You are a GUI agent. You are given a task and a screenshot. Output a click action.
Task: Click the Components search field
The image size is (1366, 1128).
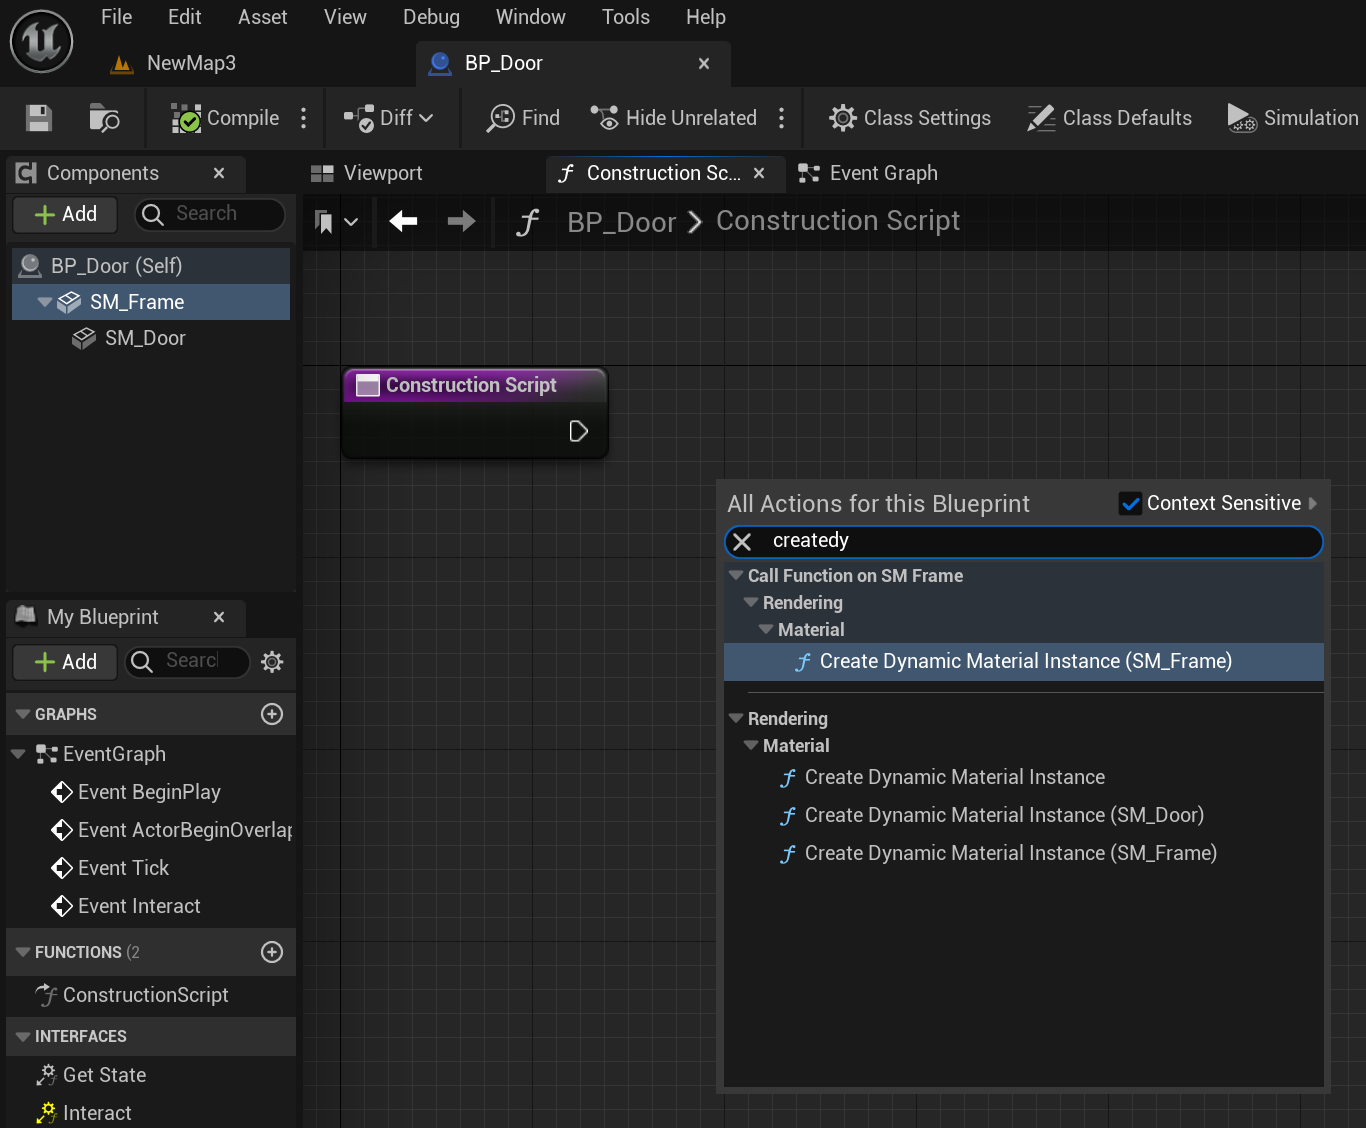[210, 214]
